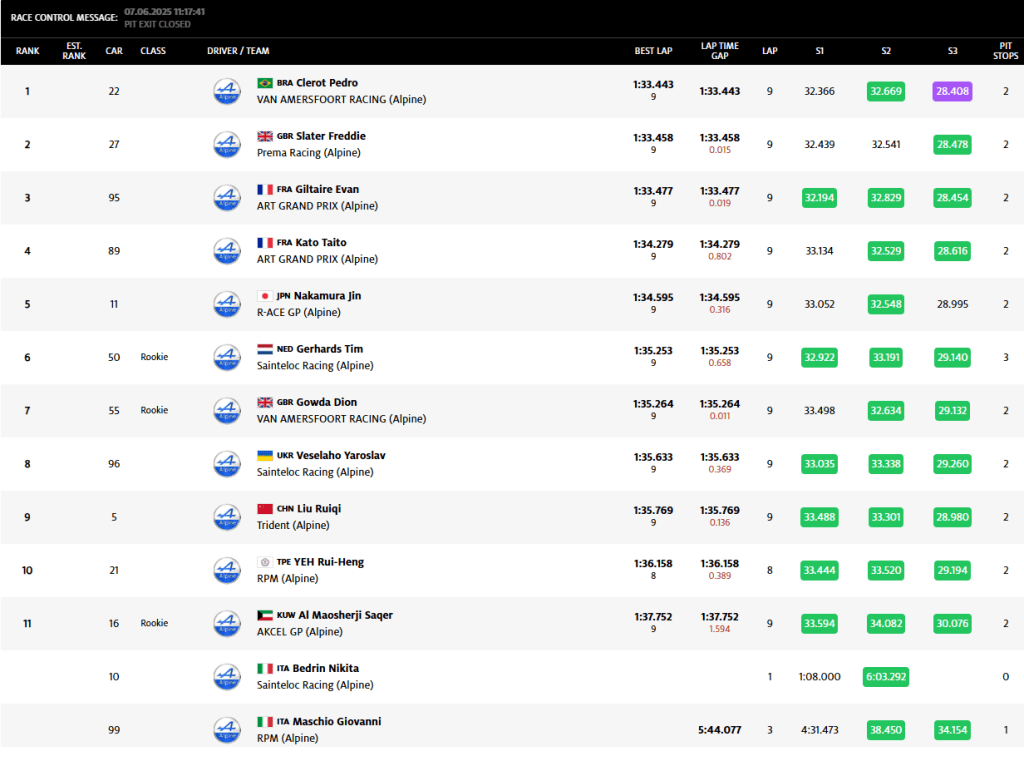This screenshot has width=1024, height=761.
Task: Click the Alpine logo beside Gowda Dion
Action: pos(227,411)
